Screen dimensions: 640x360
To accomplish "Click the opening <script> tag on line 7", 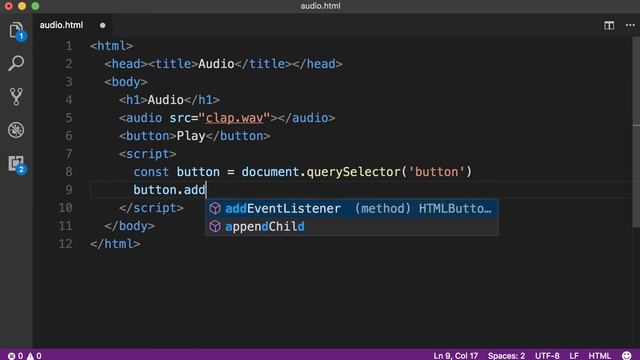I will pos(147,154).
